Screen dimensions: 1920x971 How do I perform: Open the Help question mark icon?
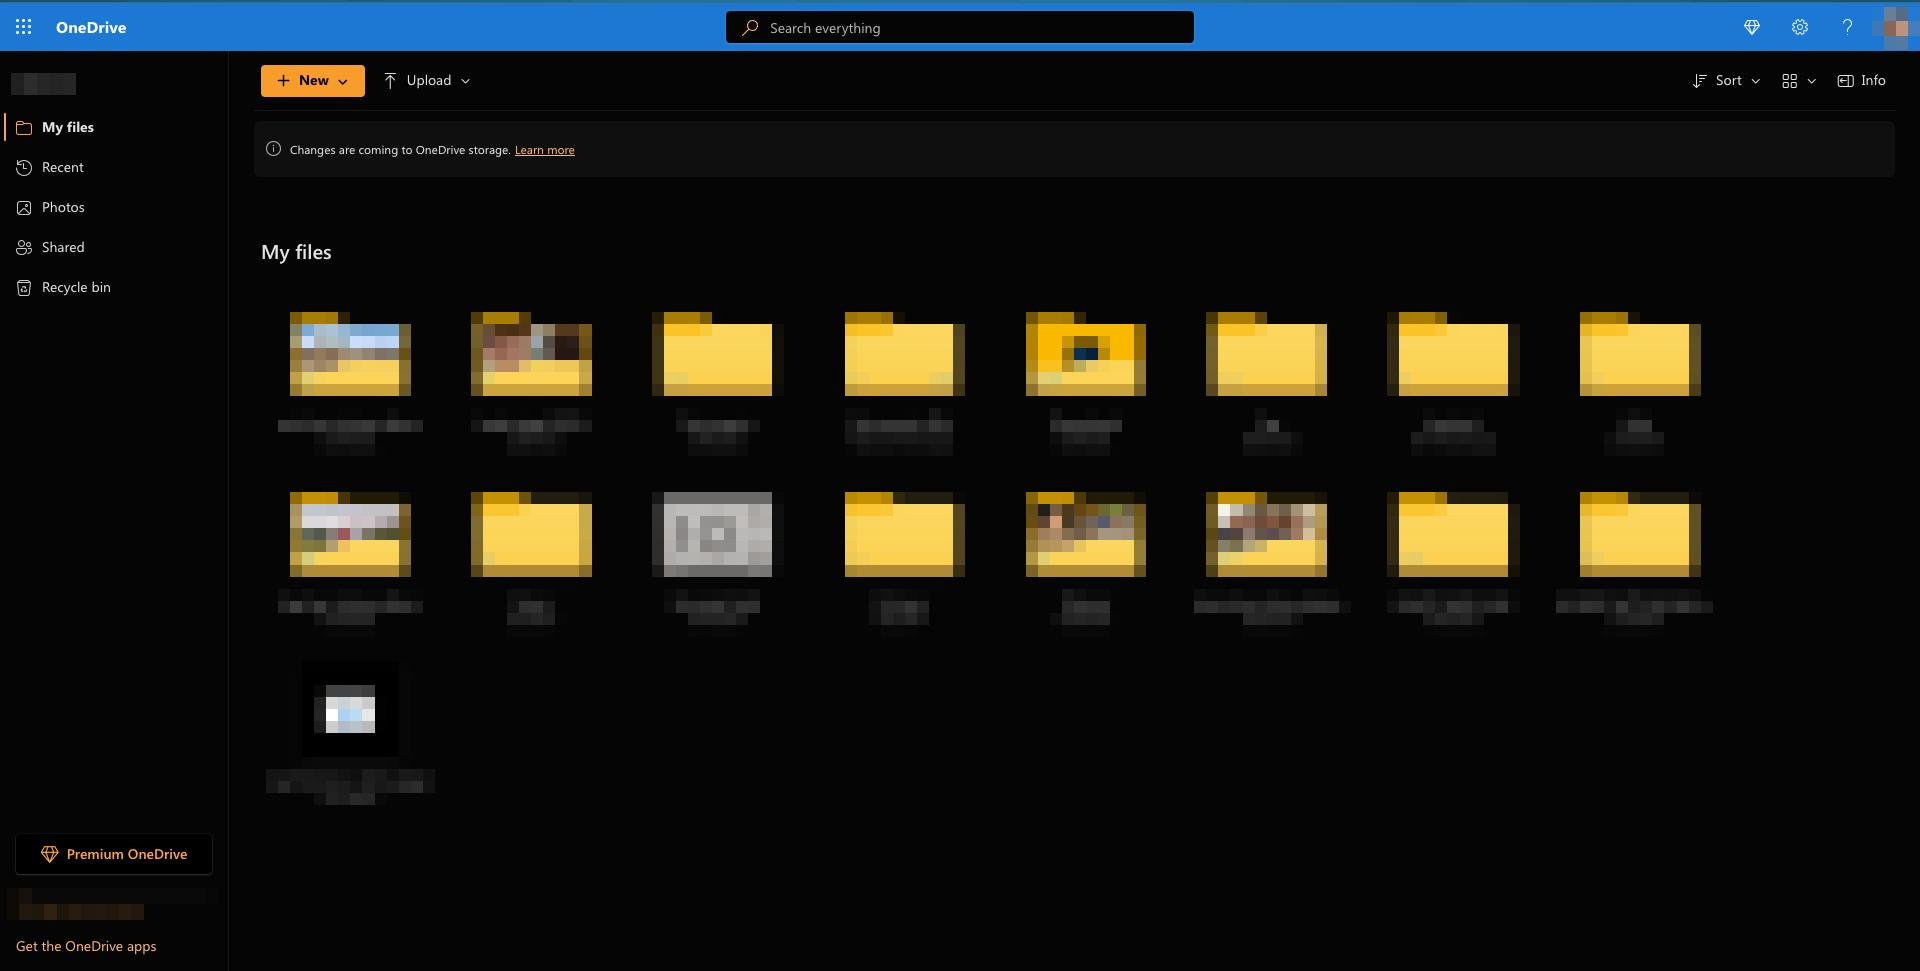click(x=1847, y=27)
